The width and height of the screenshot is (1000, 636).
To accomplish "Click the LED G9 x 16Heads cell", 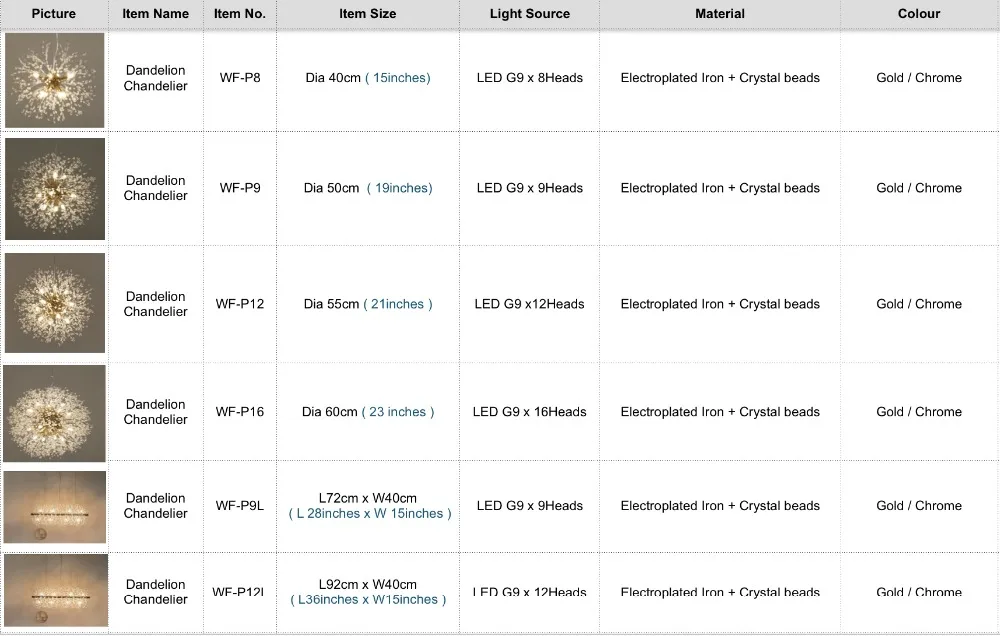I will point(530,412).
